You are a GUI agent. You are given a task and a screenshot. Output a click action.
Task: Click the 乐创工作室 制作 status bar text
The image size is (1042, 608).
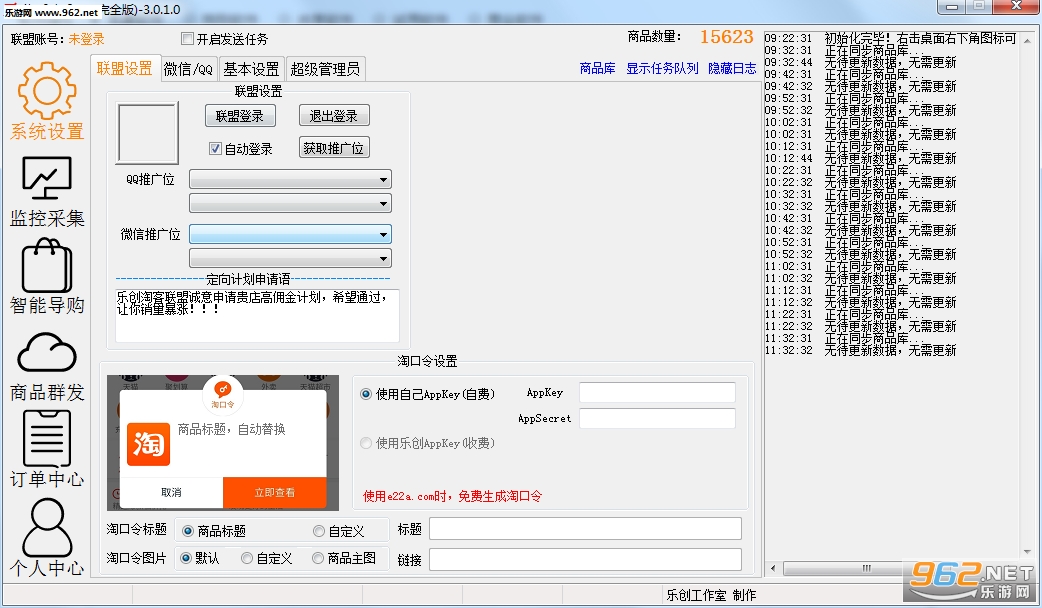pos(711,595)
